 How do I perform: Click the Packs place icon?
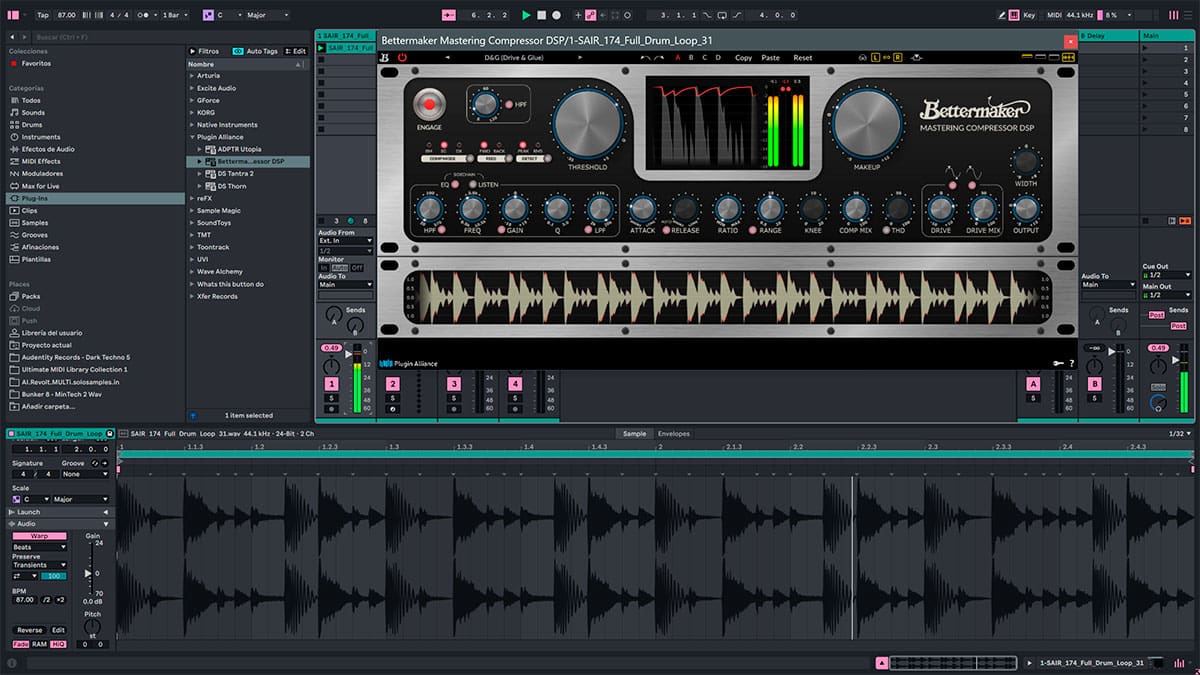[x=13, y=296]
